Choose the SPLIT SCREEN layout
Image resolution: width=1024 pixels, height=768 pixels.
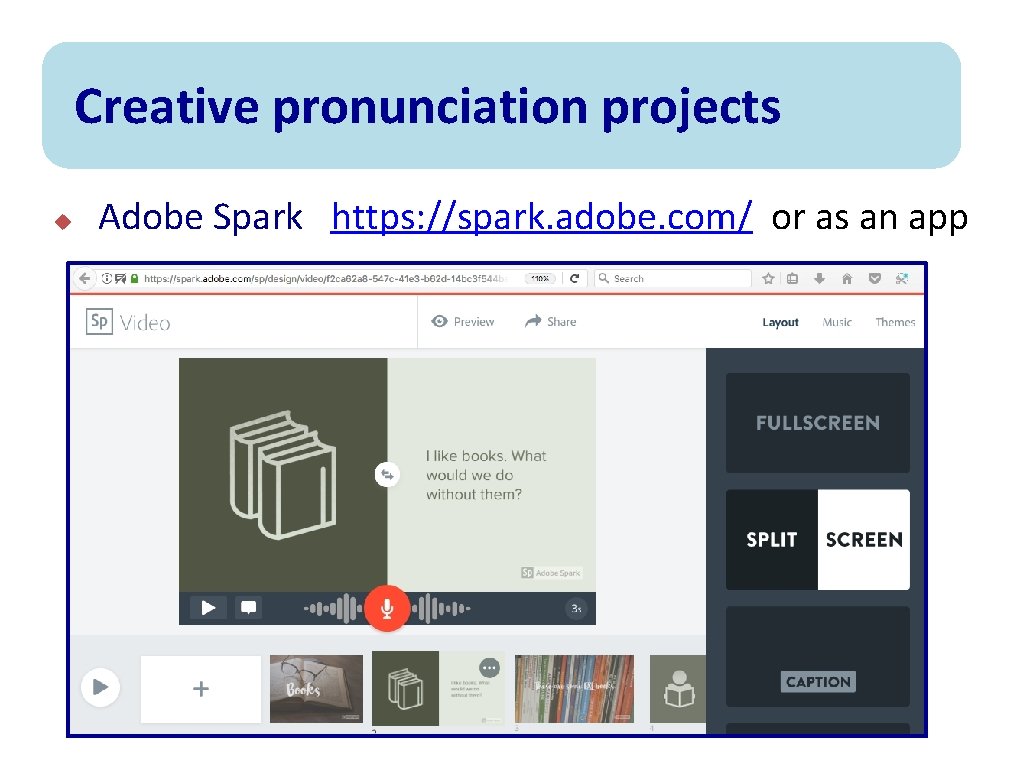tap(818, 539)
